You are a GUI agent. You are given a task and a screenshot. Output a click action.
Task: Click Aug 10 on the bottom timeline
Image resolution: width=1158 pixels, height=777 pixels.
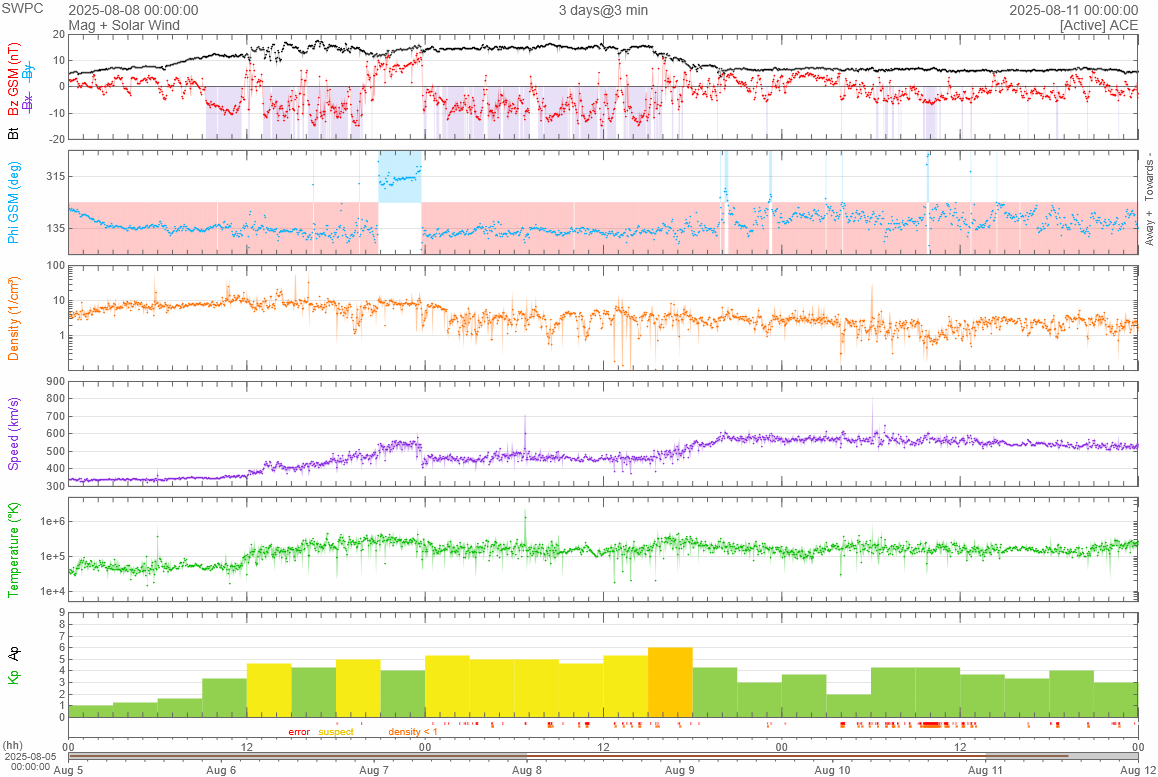pyautogui.click(x=832, y=769)
